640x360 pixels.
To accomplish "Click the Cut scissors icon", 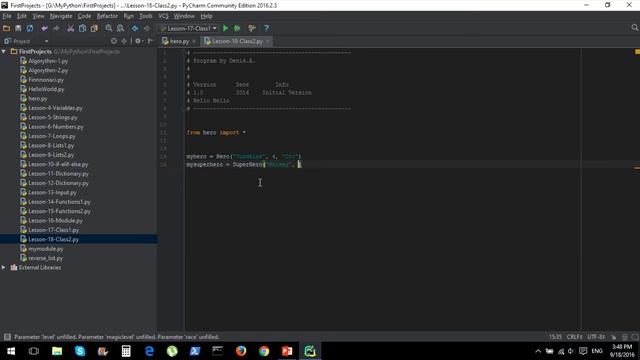I will point(71,28).
